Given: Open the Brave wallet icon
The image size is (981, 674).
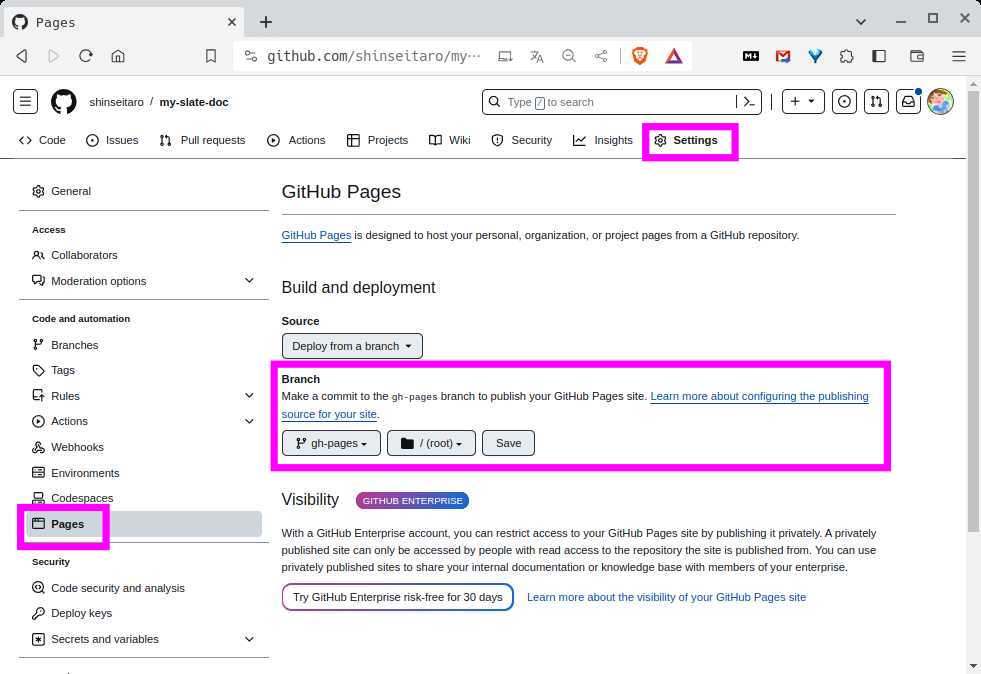Looking at the screenshot, I should [x=917, y=56].
